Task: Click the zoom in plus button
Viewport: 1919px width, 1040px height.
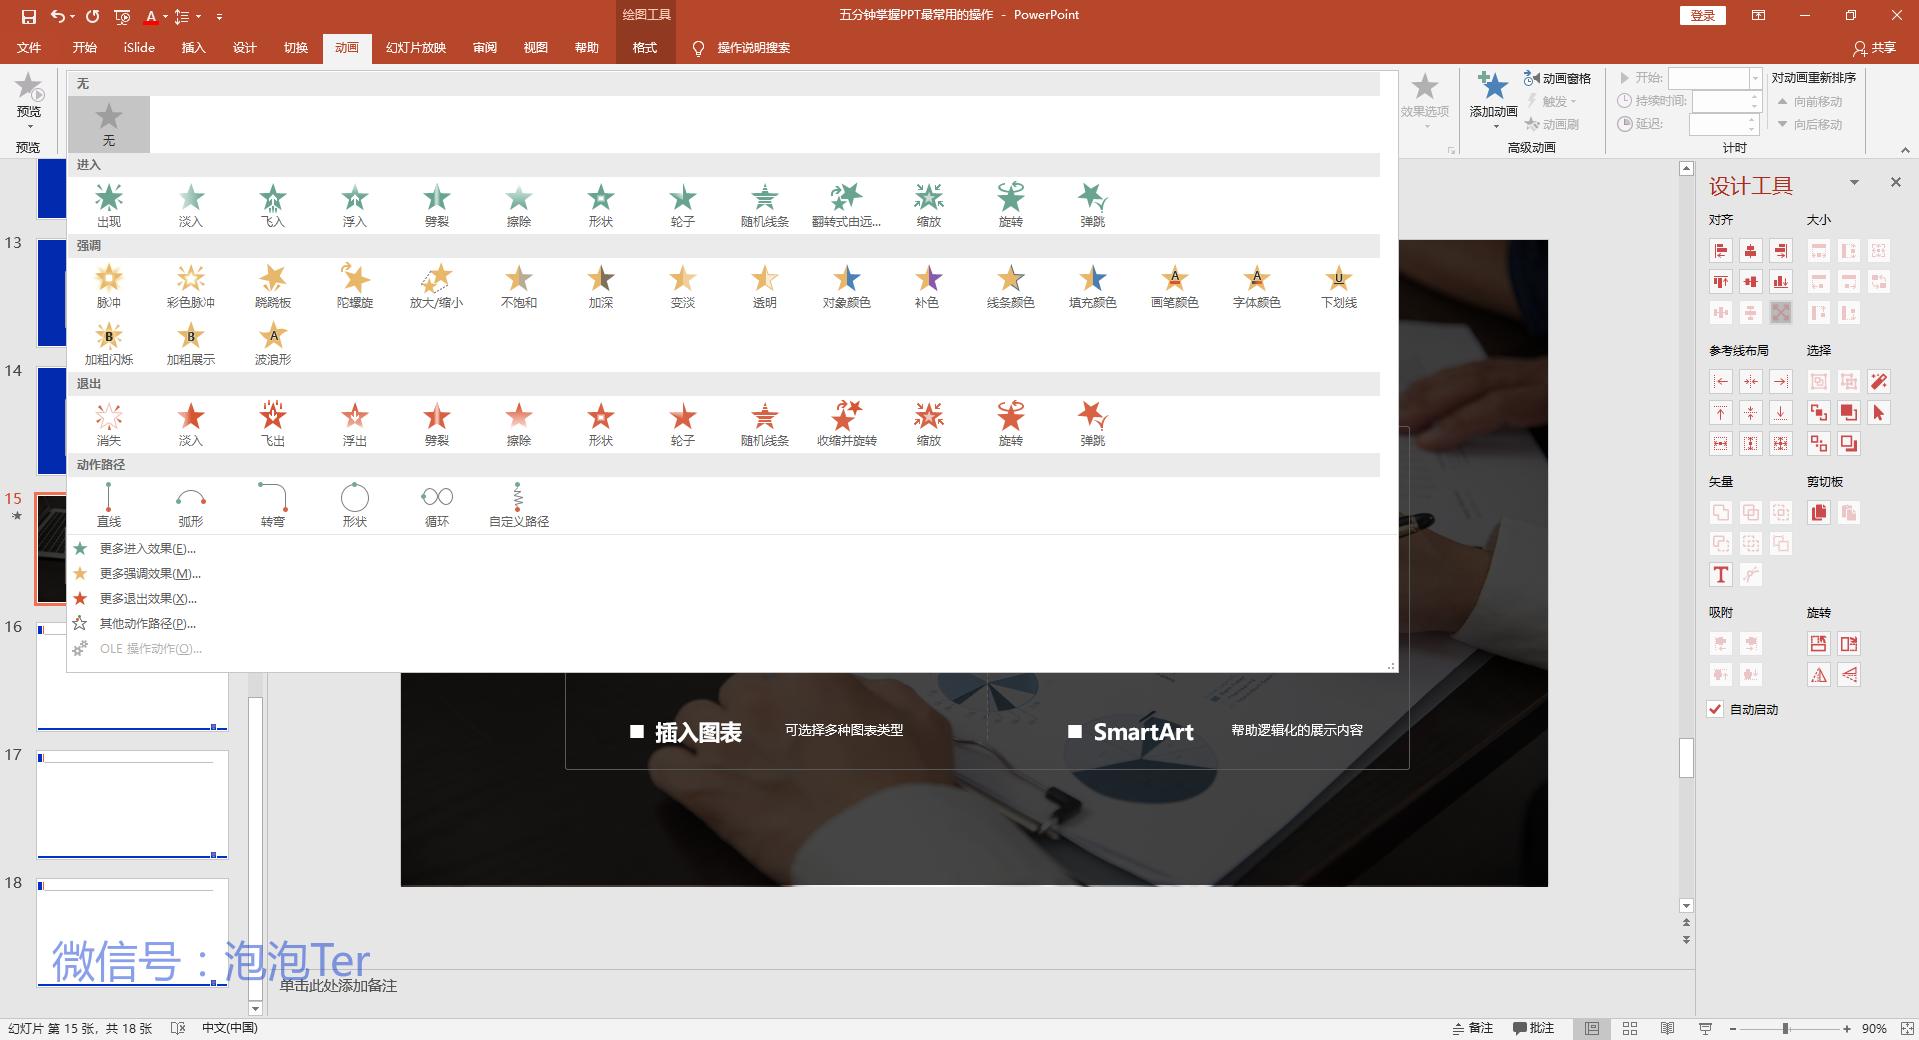Action: (x=1847, y=1028)
